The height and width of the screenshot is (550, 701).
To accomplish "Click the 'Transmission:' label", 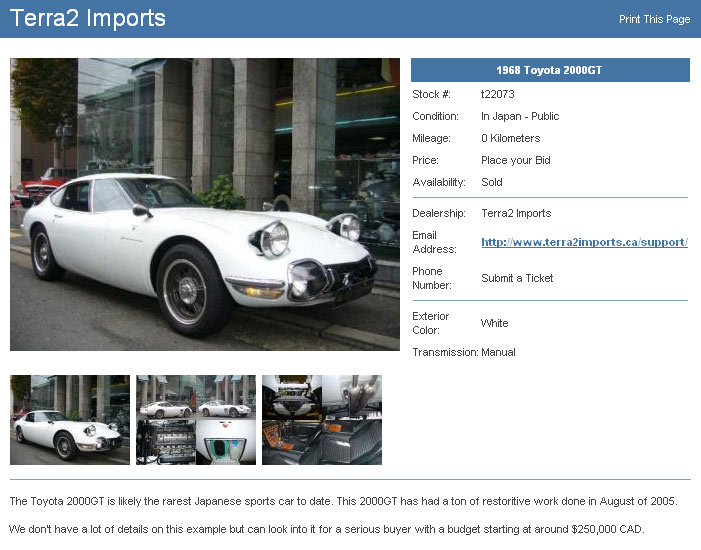I will point(445,352).
